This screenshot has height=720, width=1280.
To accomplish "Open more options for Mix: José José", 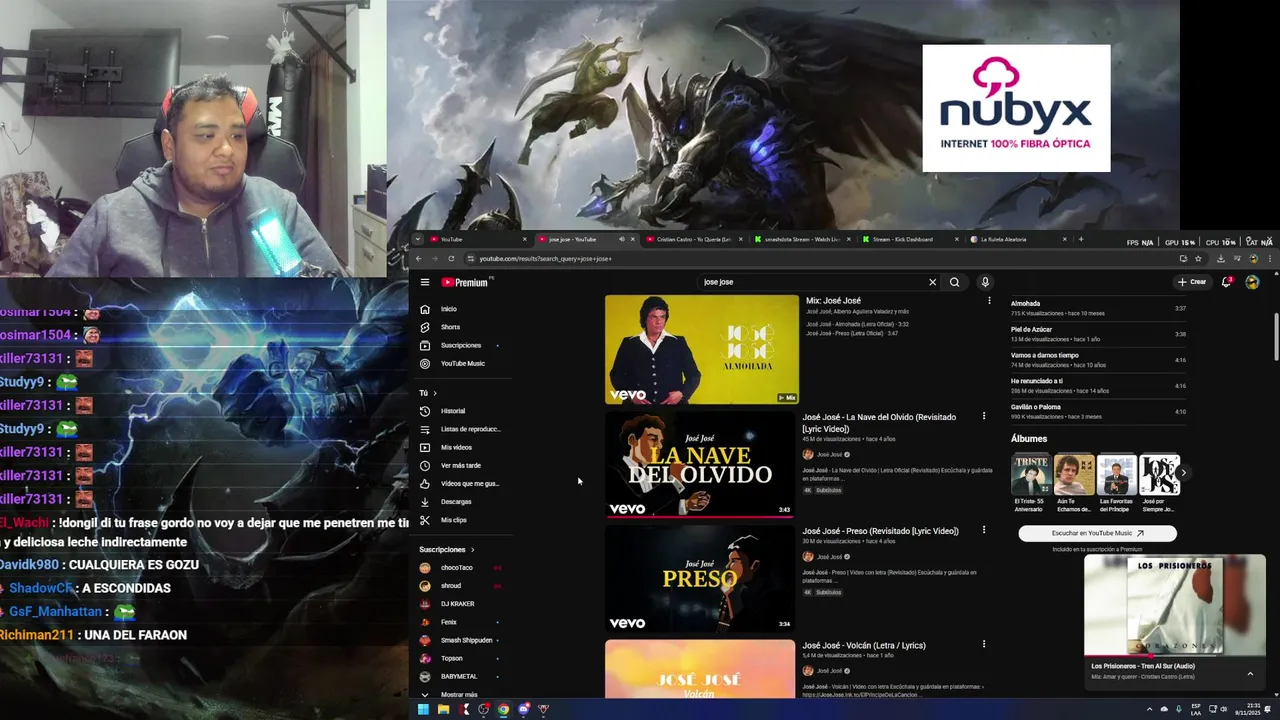I will (x=989, y=301).
